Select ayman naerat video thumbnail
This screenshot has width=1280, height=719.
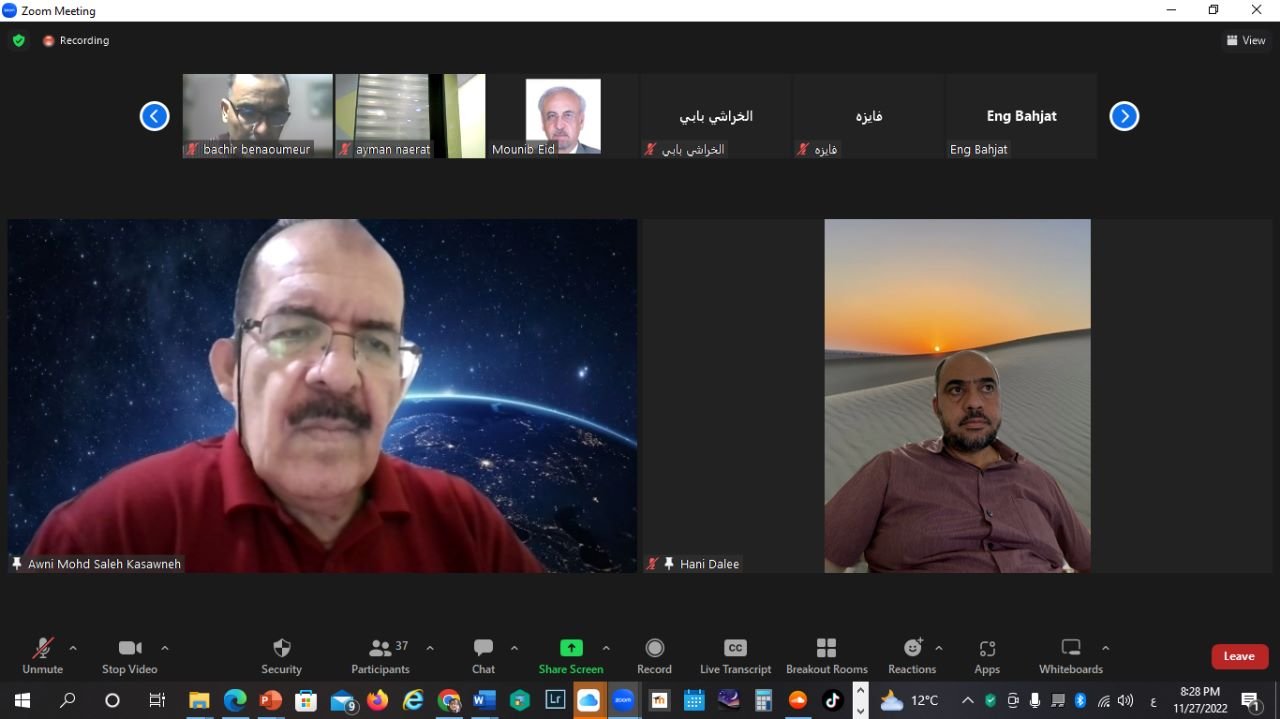[x=410, y=116]
